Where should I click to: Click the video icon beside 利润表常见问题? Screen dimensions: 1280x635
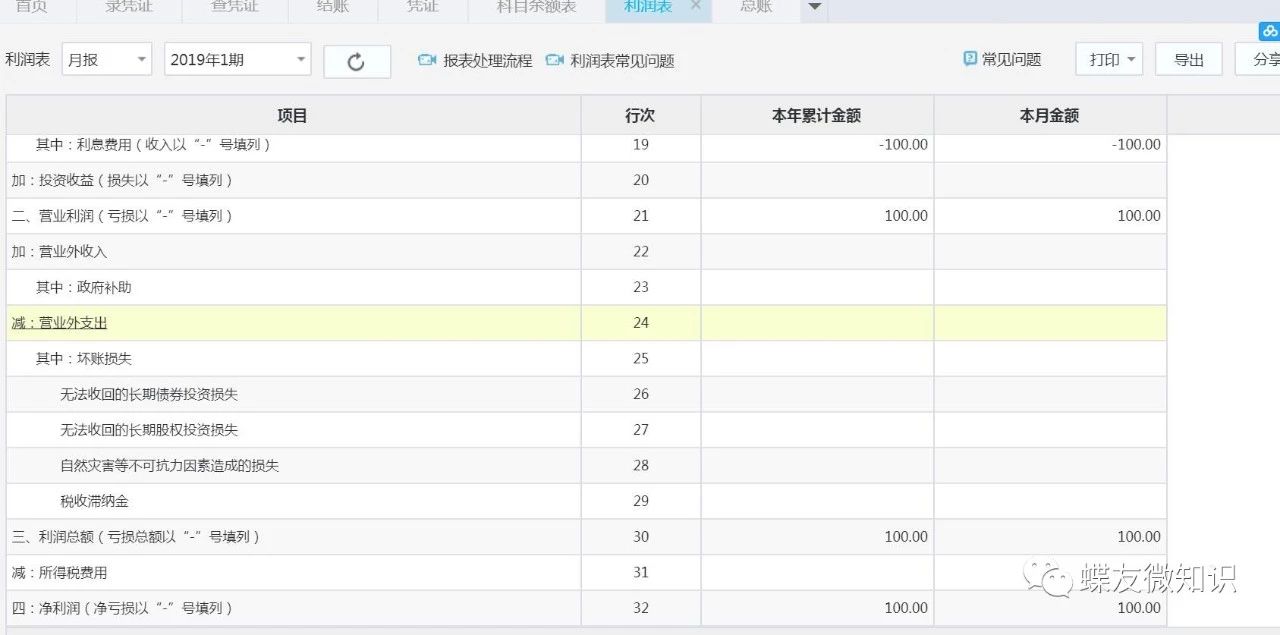(556, 60)
